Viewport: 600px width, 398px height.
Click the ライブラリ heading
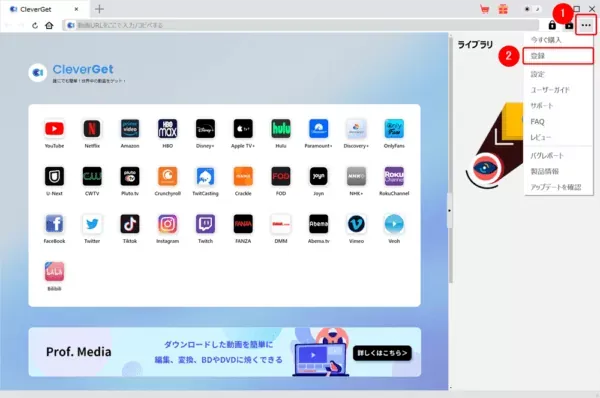[475, 45]
